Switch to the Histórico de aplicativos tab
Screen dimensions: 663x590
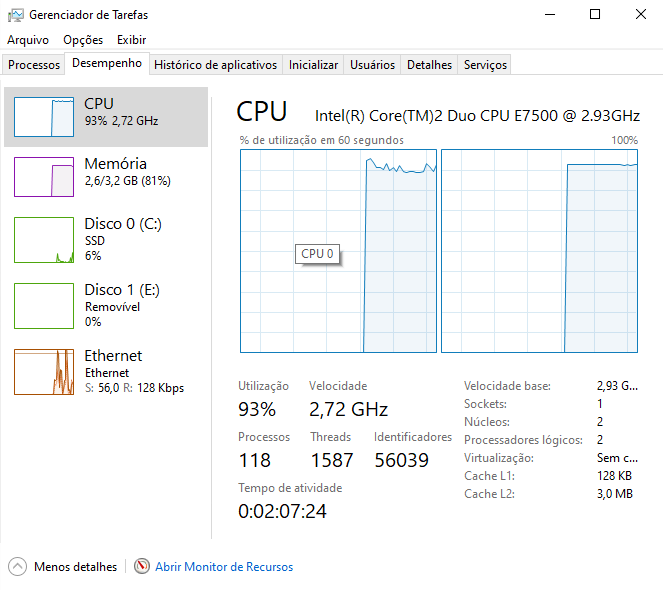(216, 65)
